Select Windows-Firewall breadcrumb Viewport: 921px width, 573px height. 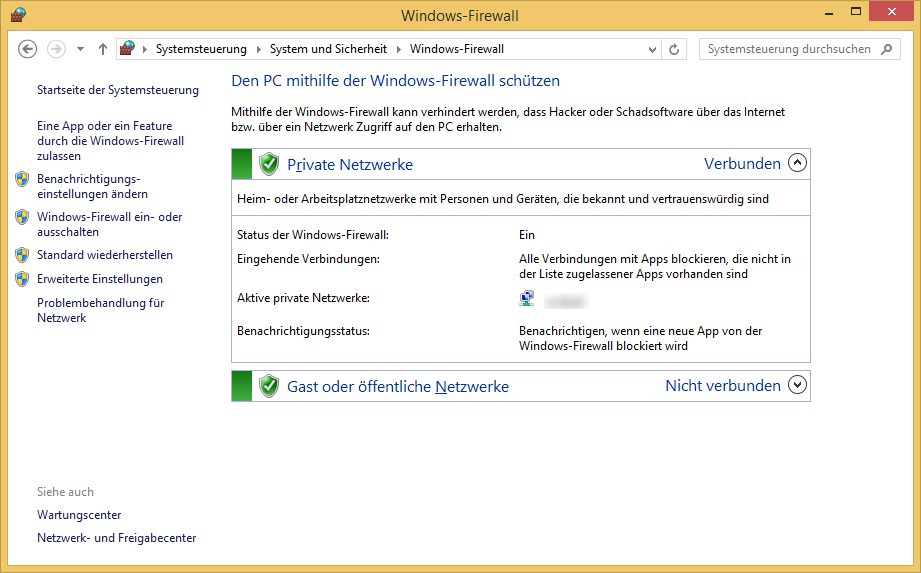[x=457, y=49]
